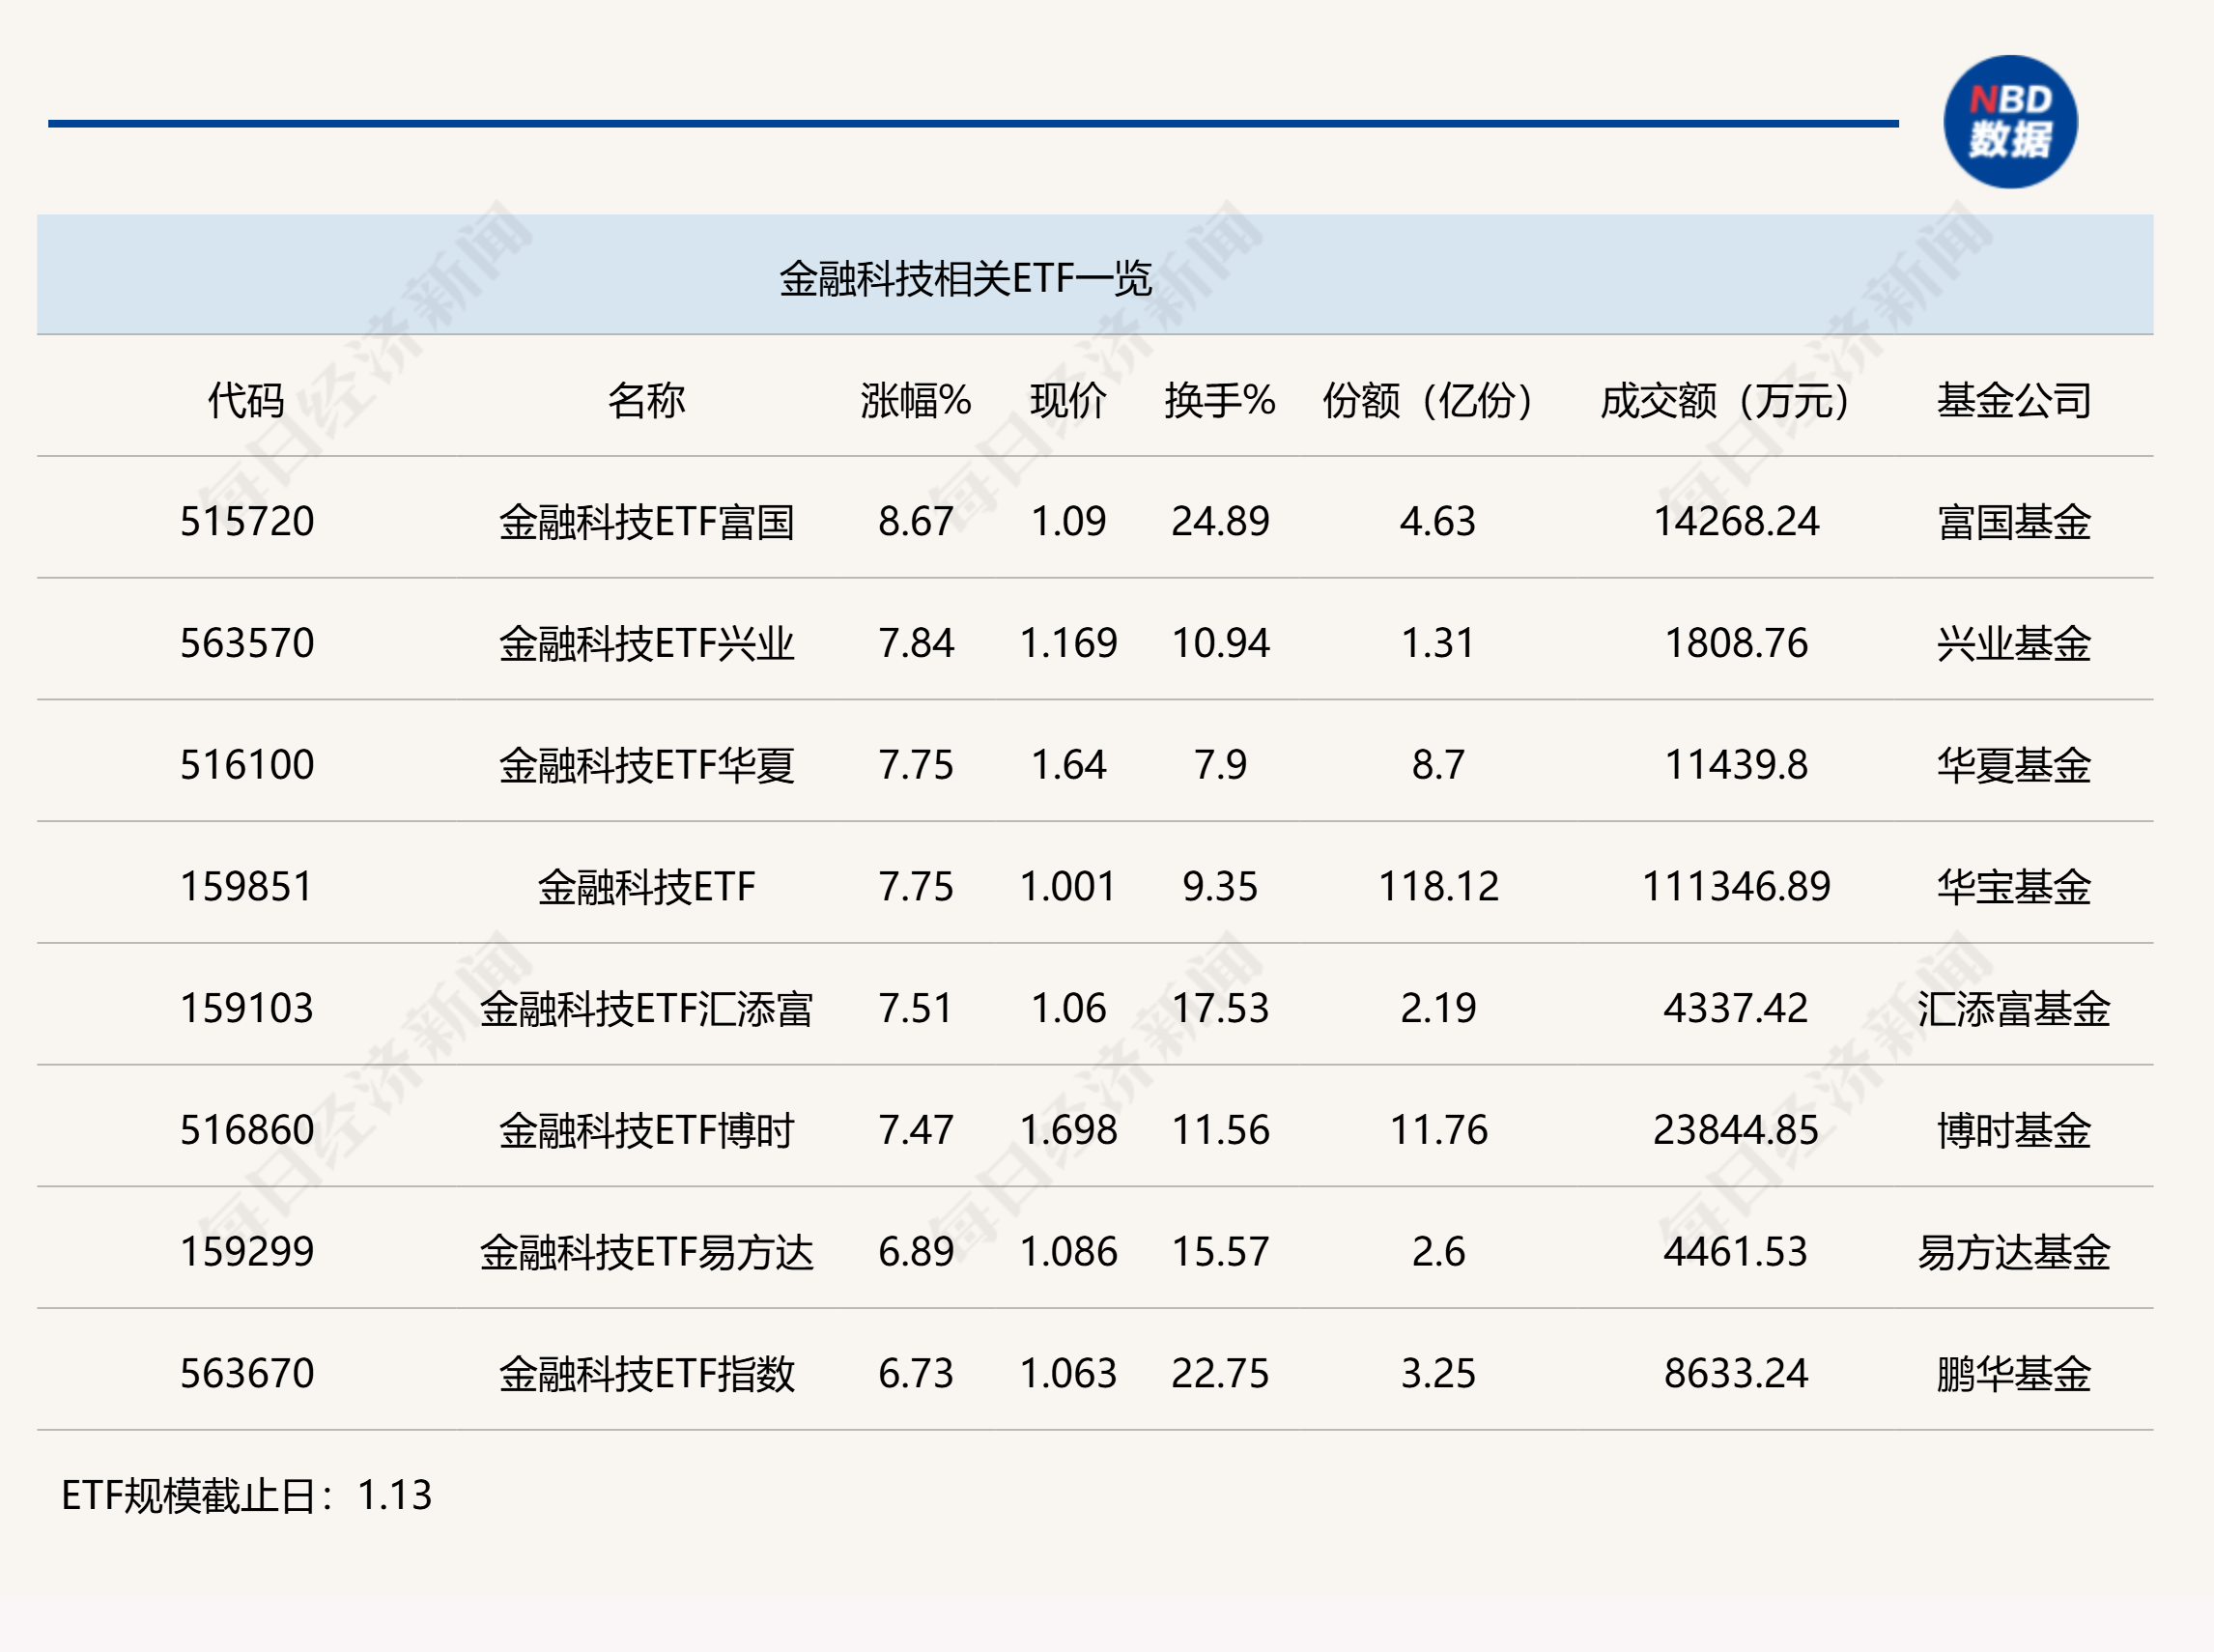This screenshot has height=1652, width=2214.
Task: Click code 515720 in the first row
Action: click(246, 521)
